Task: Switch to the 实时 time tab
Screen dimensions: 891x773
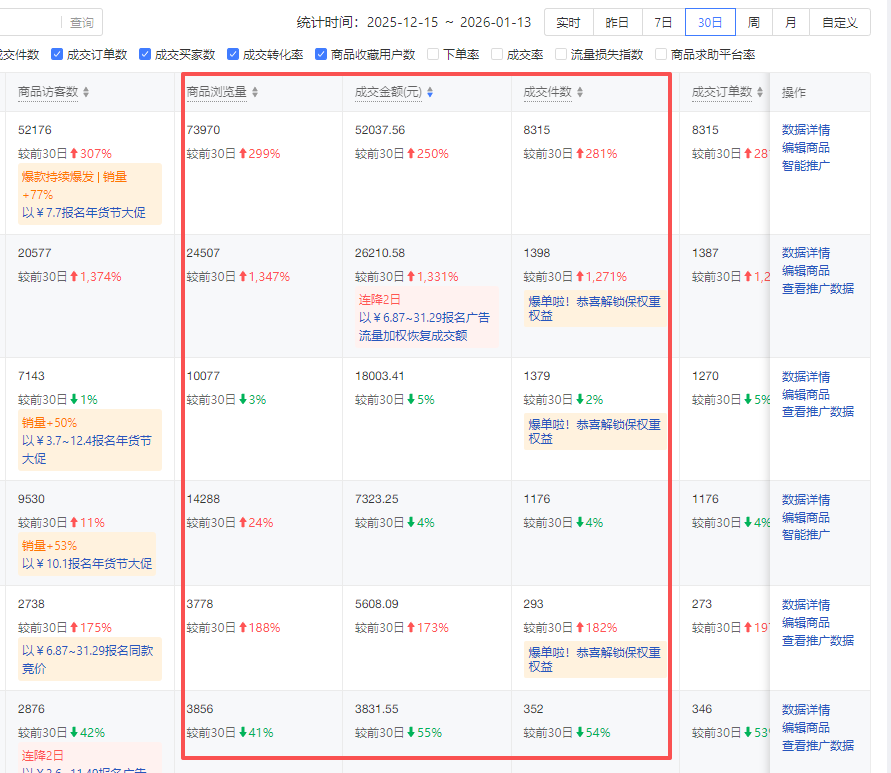Action: [x=569, y=22]
